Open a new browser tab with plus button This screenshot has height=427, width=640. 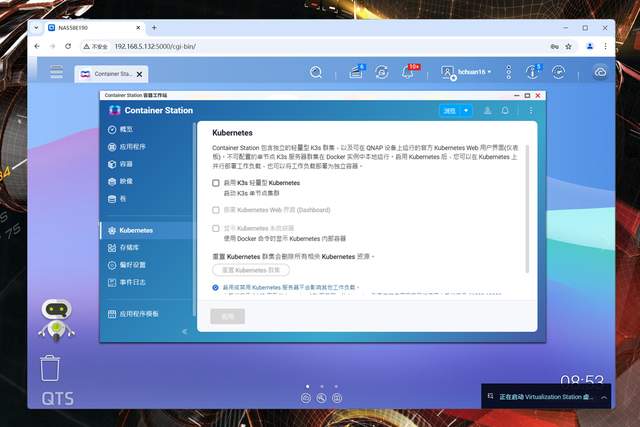(154, 28)
